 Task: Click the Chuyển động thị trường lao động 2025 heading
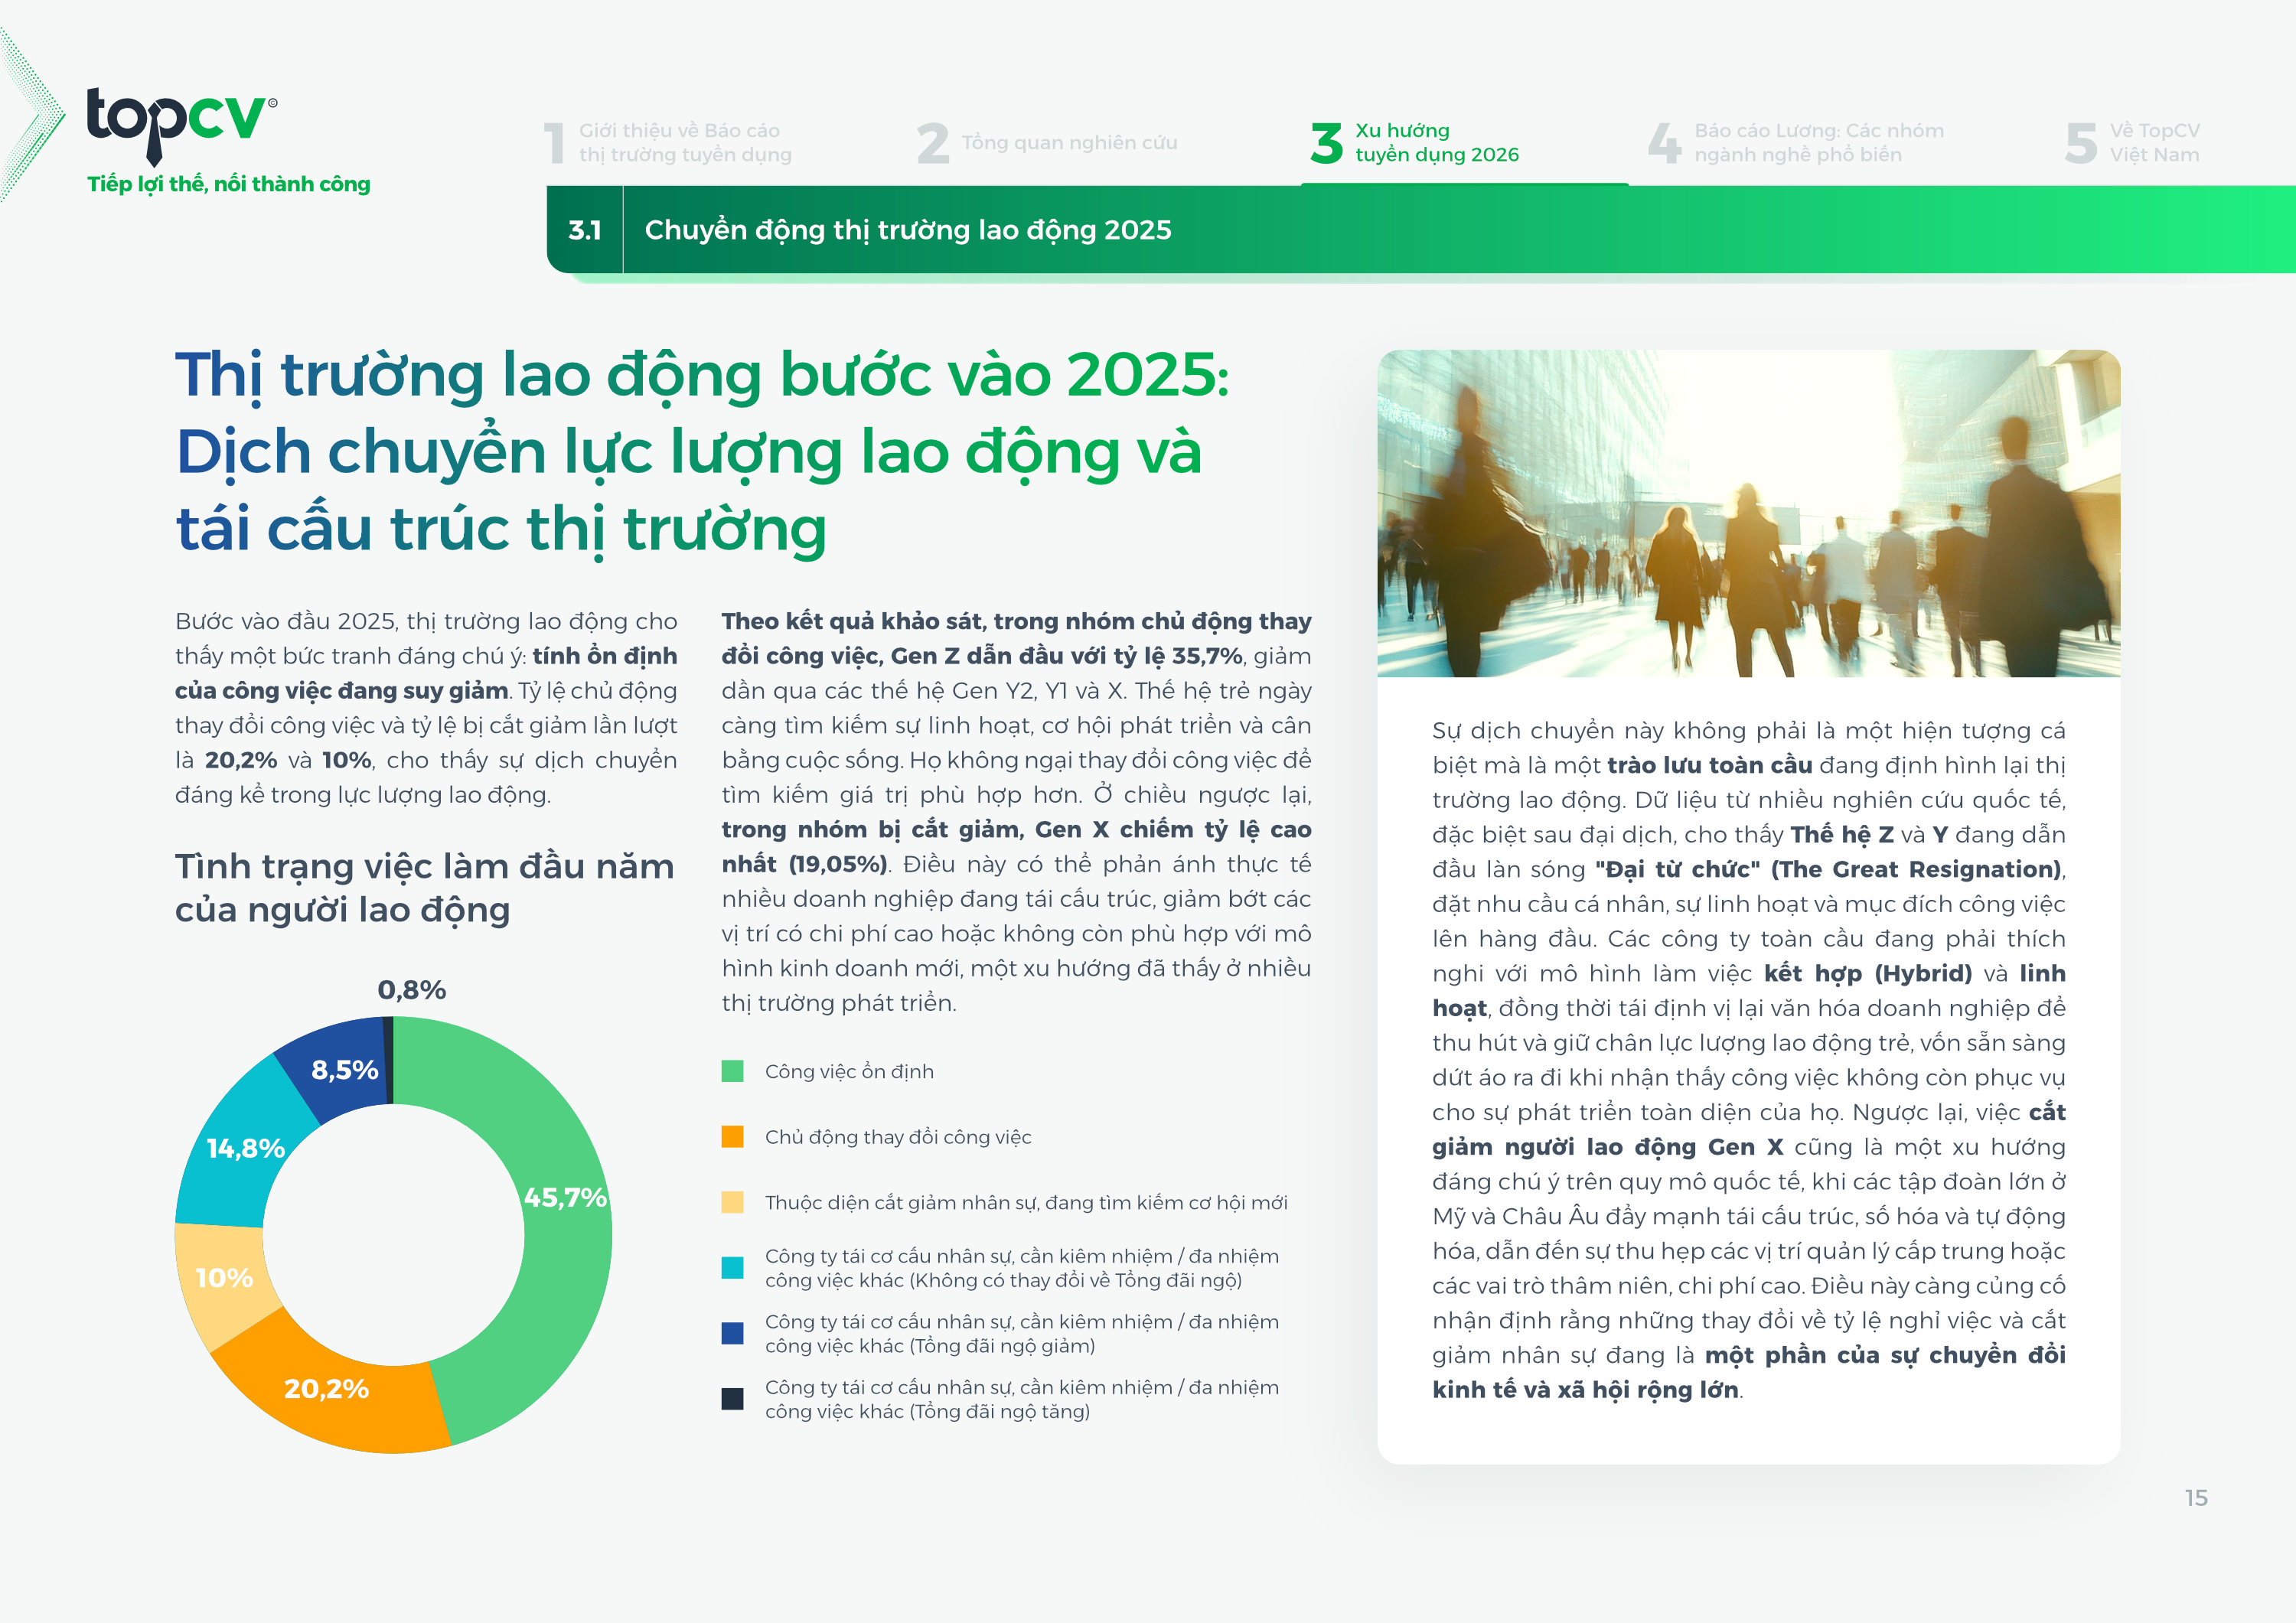(x=907, y=230)
